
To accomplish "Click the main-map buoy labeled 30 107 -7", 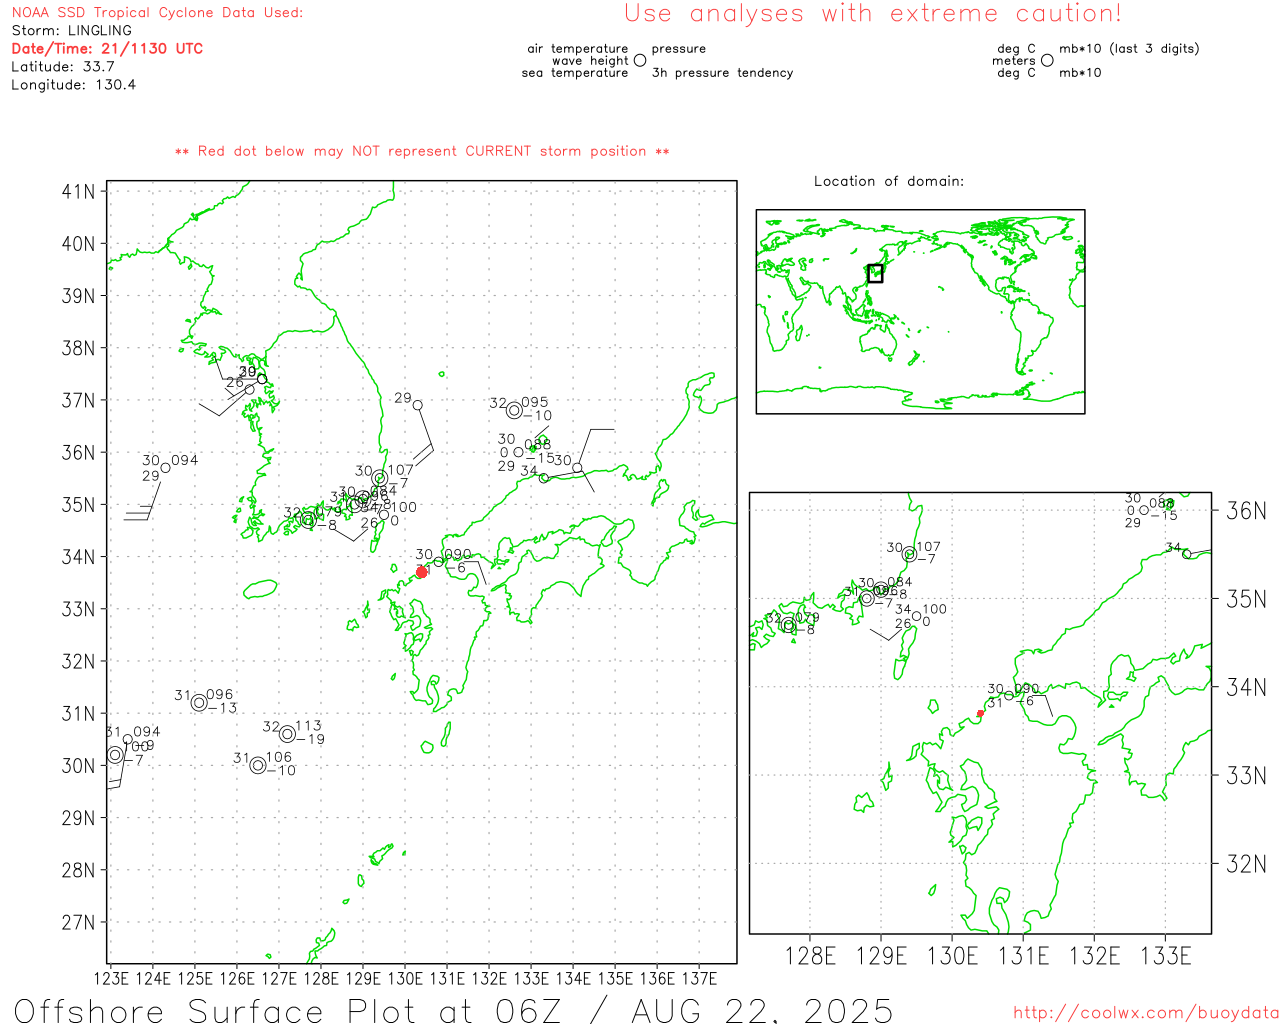I will 379,478.
